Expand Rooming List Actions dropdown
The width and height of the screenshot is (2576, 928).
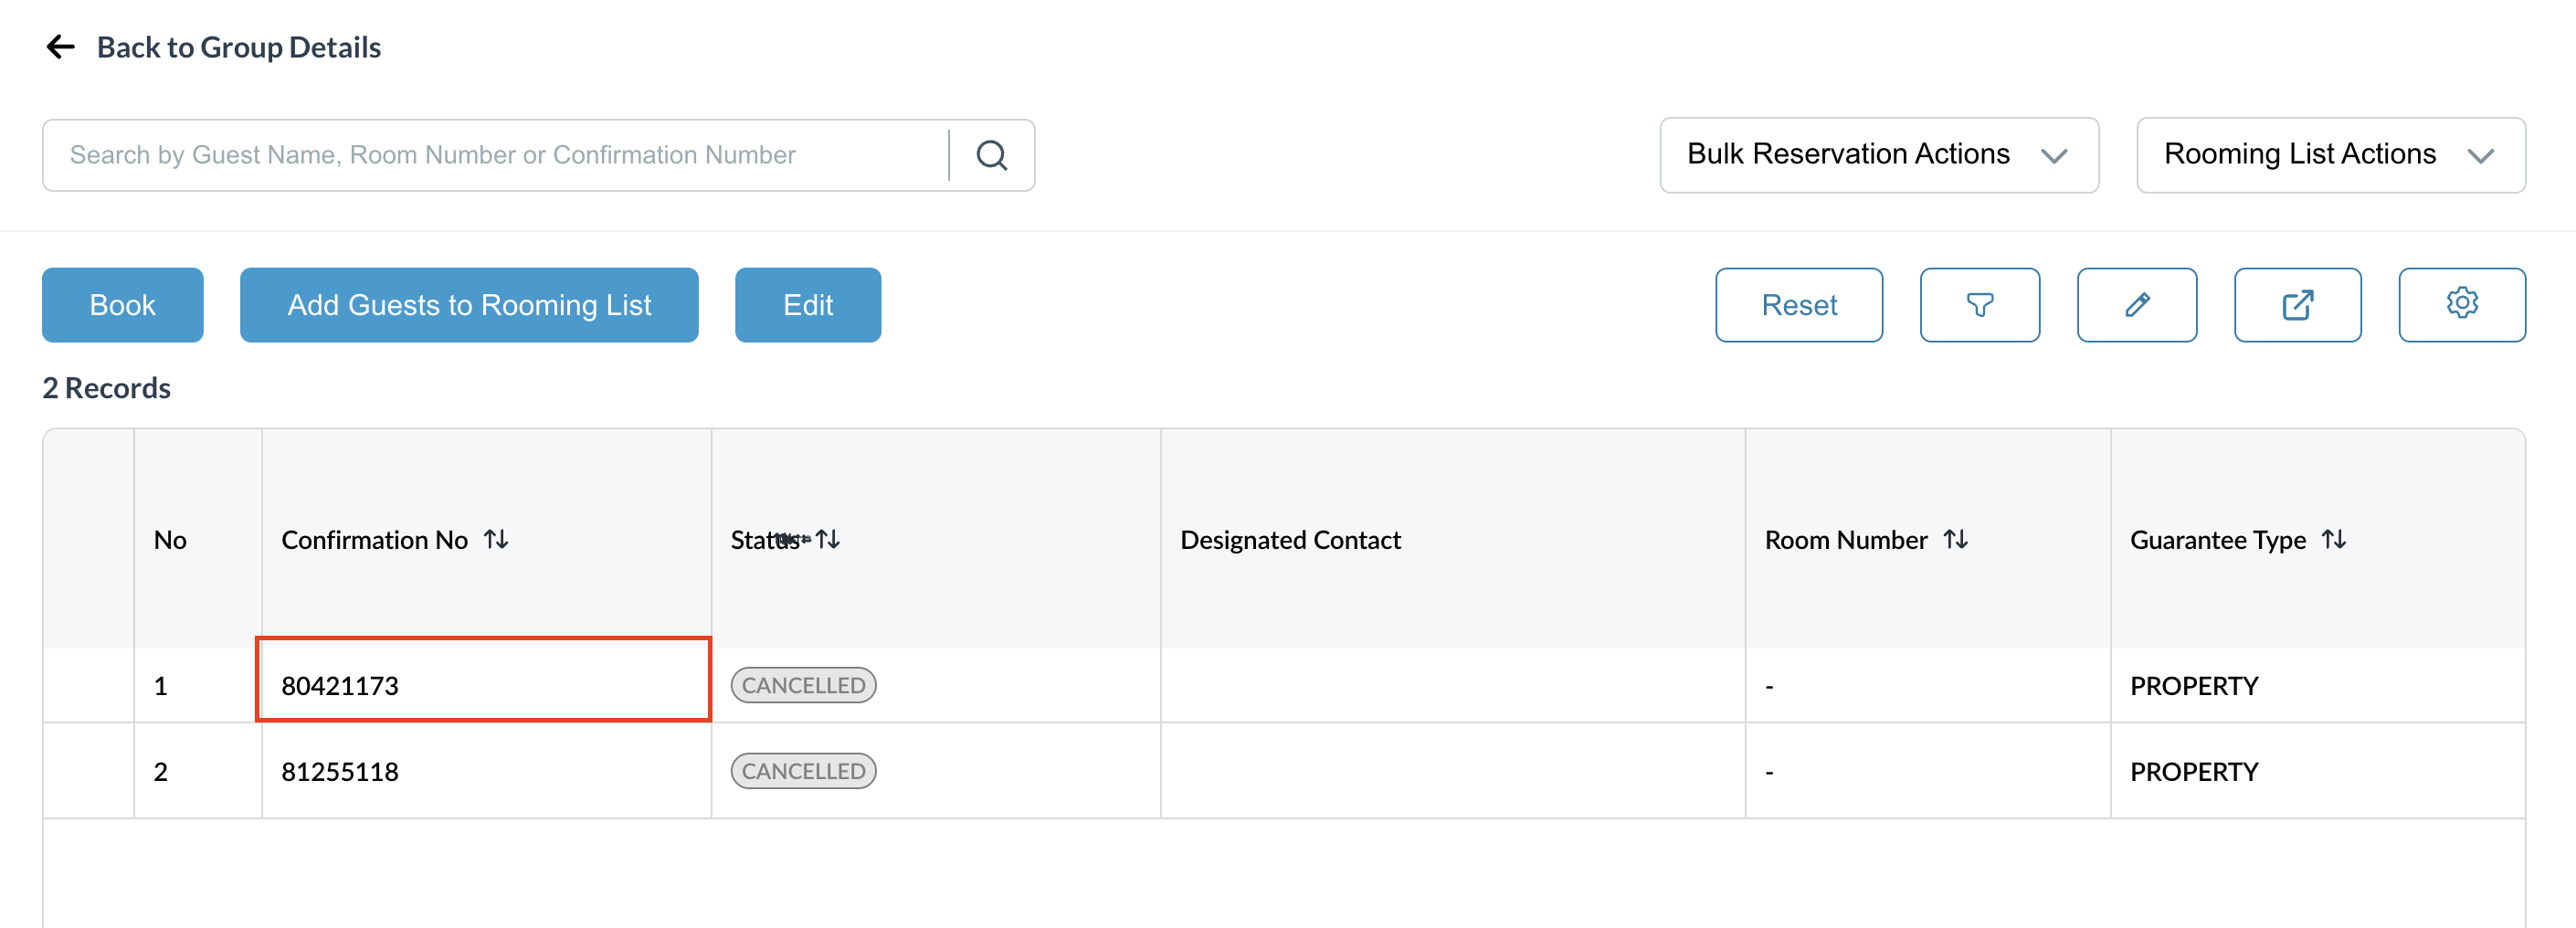click(2330, 155)
